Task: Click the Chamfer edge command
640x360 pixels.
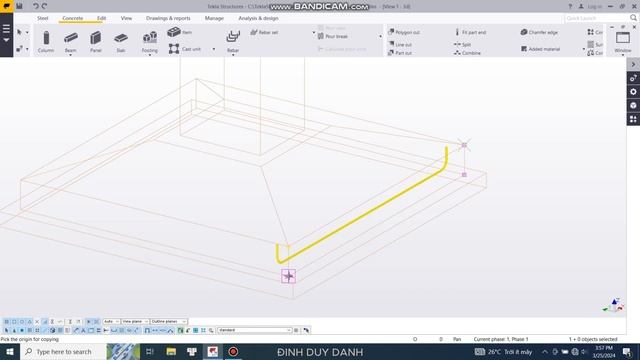Action: (x=539, y=32)
